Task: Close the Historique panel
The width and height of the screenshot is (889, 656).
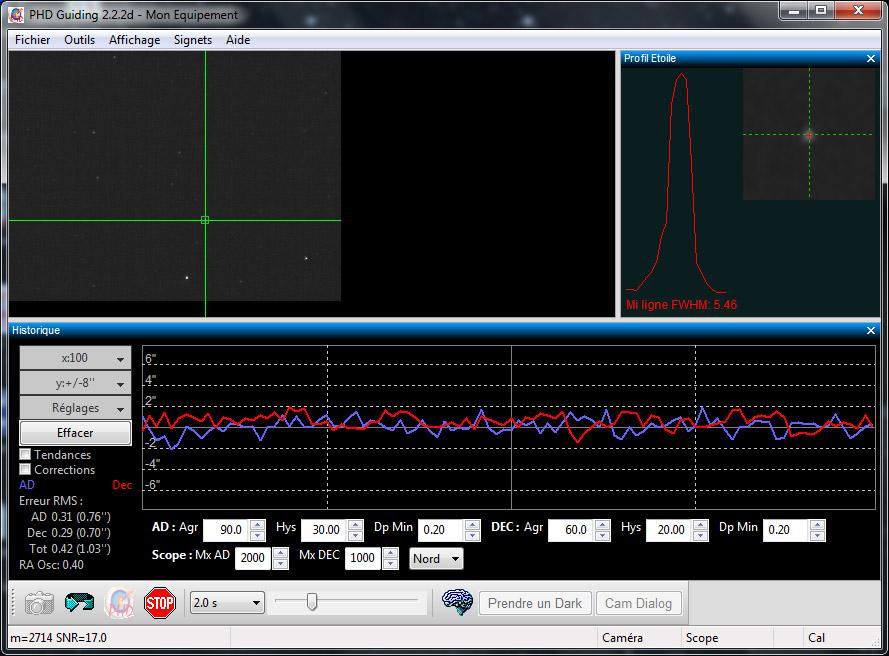Action: coord(870,331)
